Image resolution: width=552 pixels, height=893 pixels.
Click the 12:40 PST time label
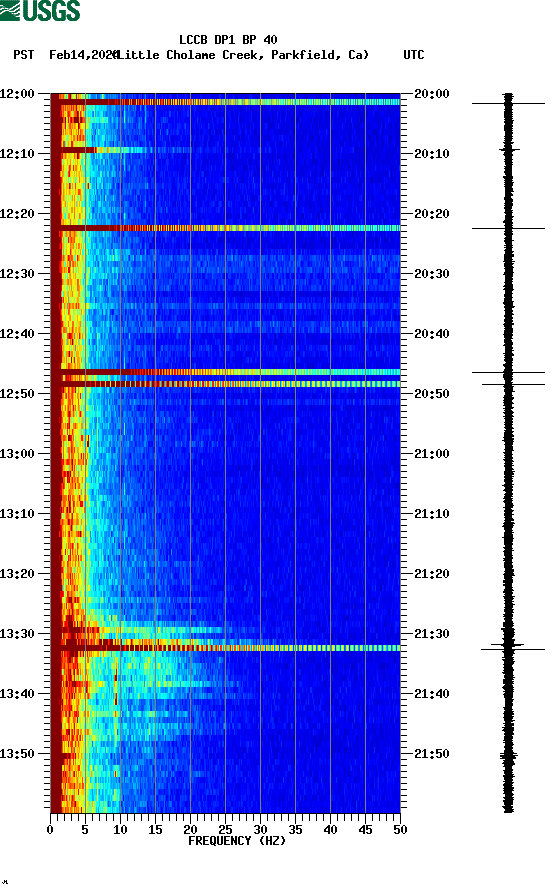17,334
